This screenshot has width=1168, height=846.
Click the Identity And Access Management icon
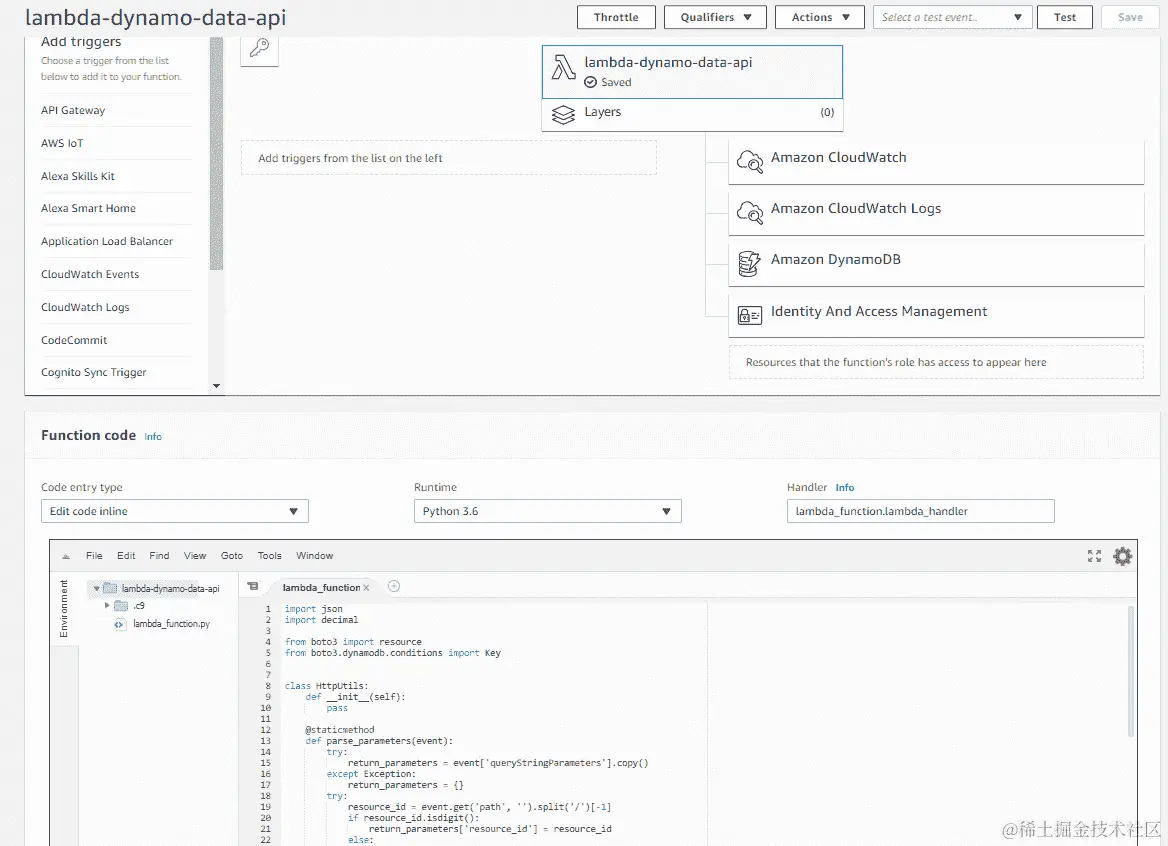(x=749, y=315)
